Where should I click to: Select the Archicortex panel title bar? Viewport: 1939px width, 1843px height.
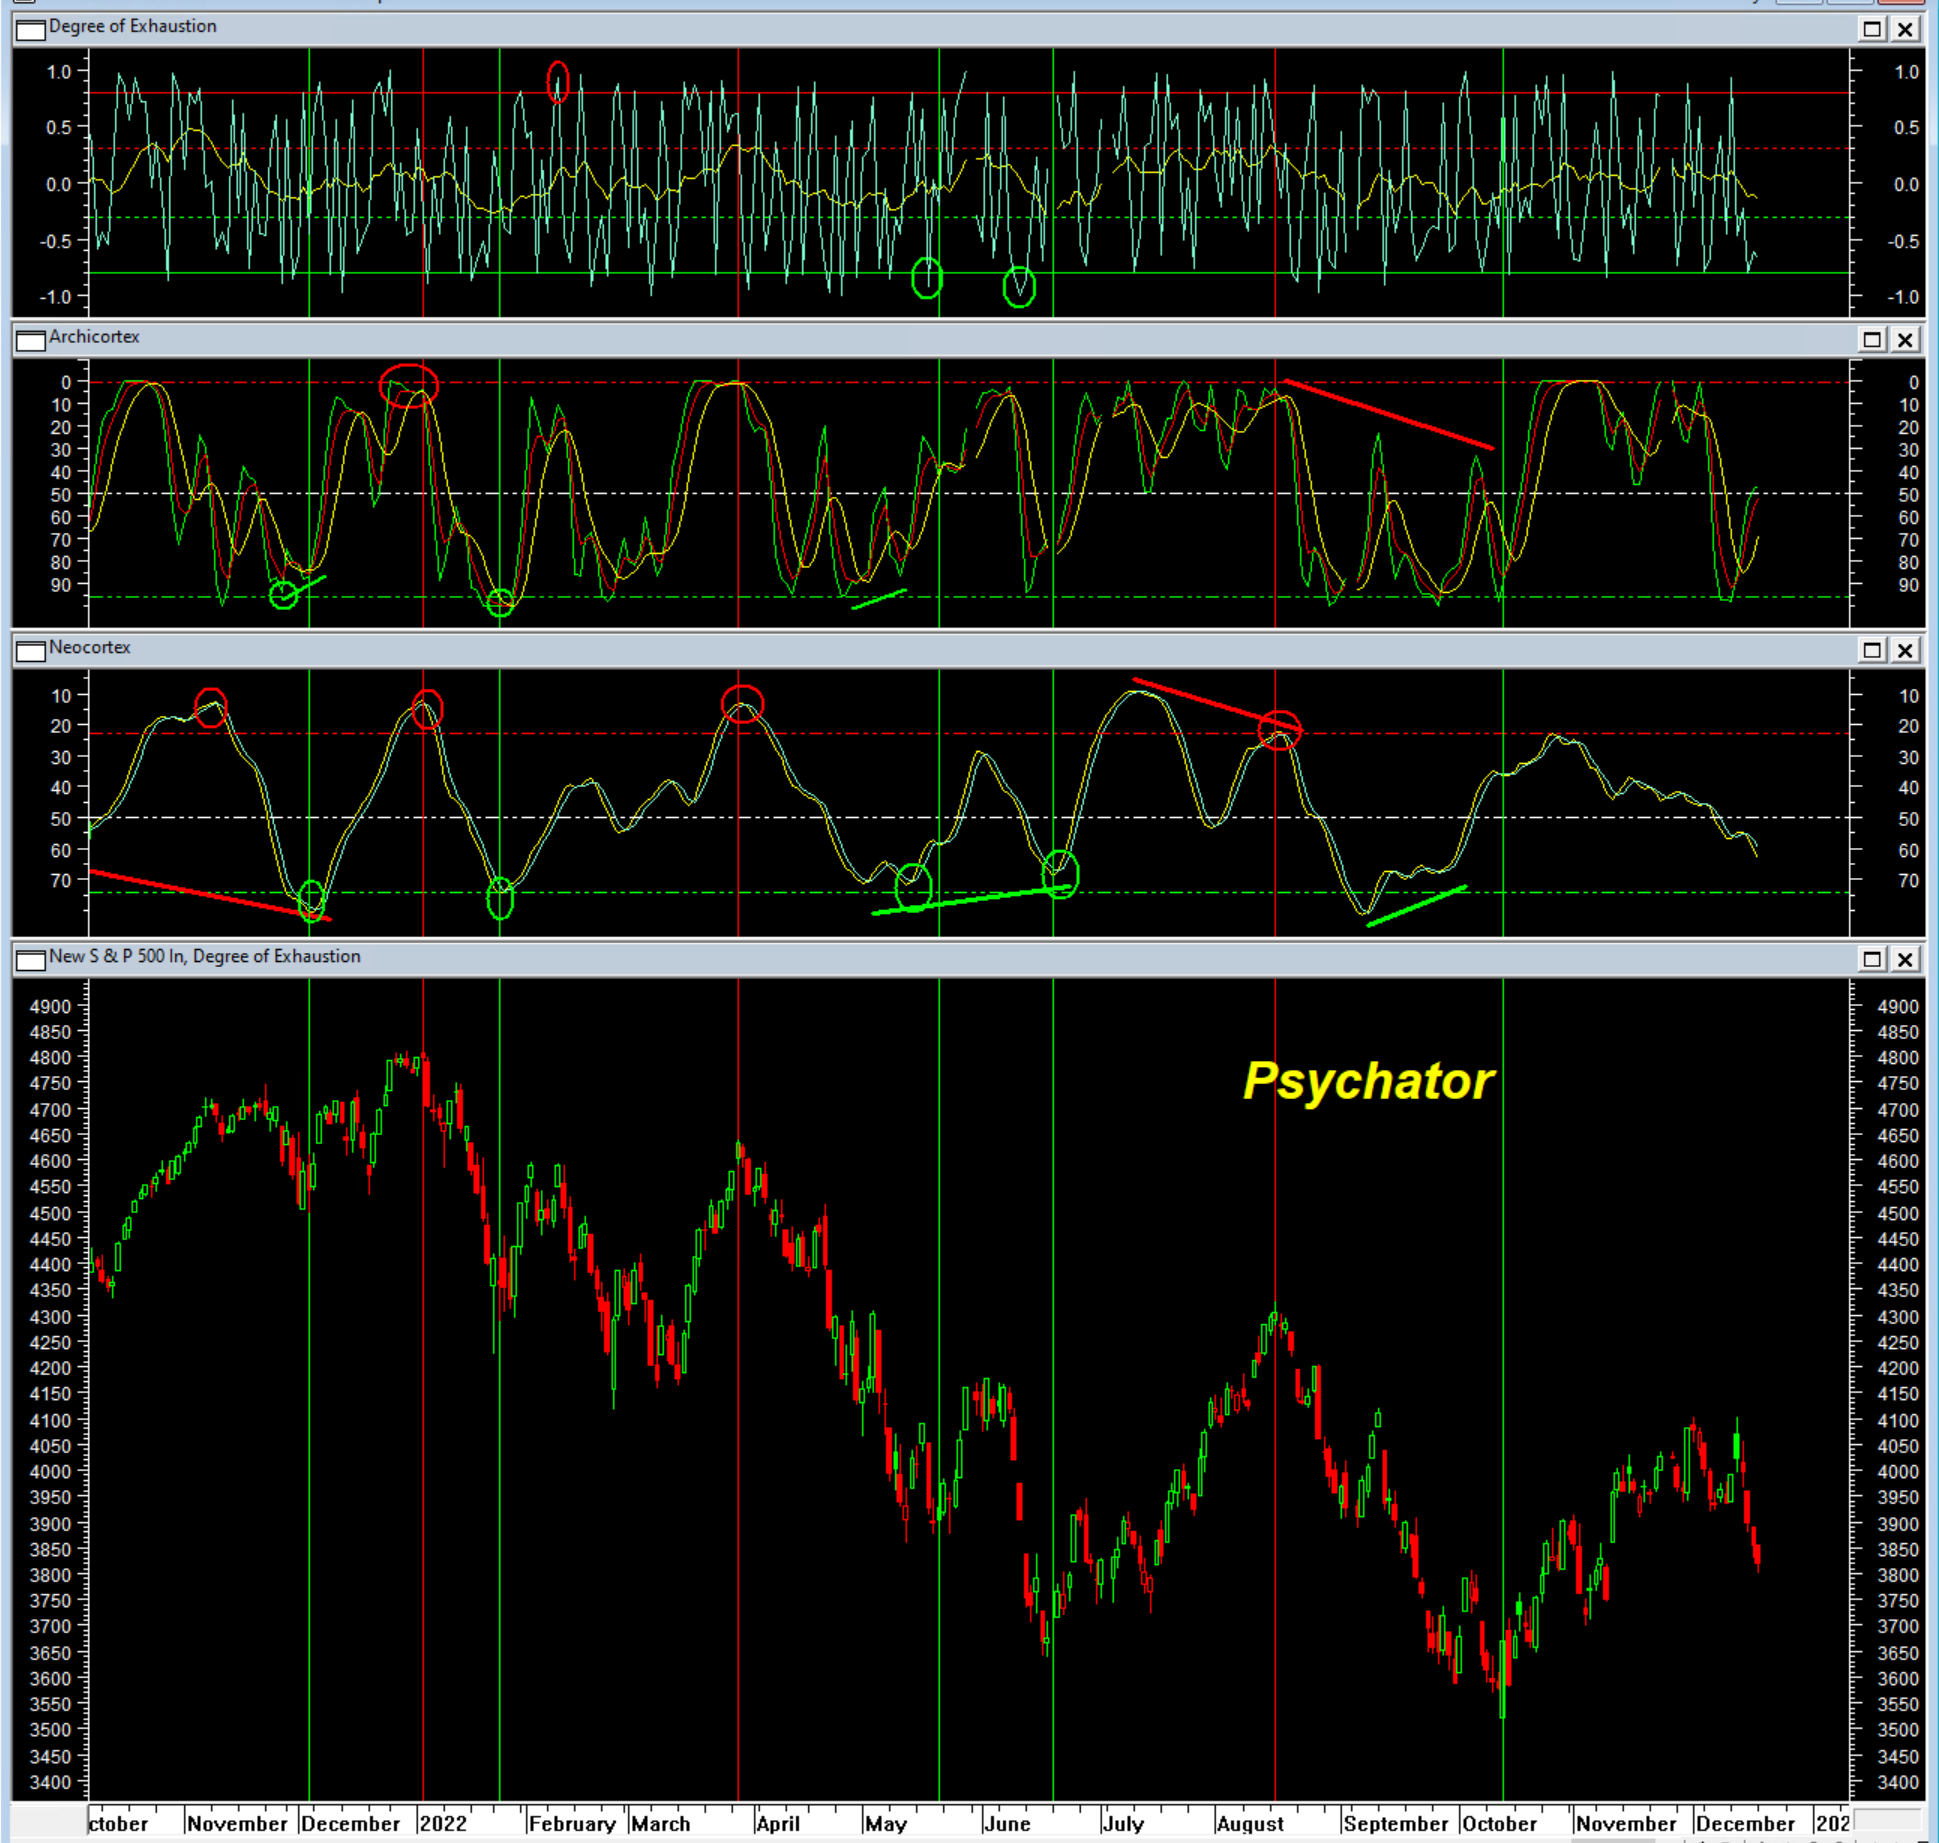[900, 338]
